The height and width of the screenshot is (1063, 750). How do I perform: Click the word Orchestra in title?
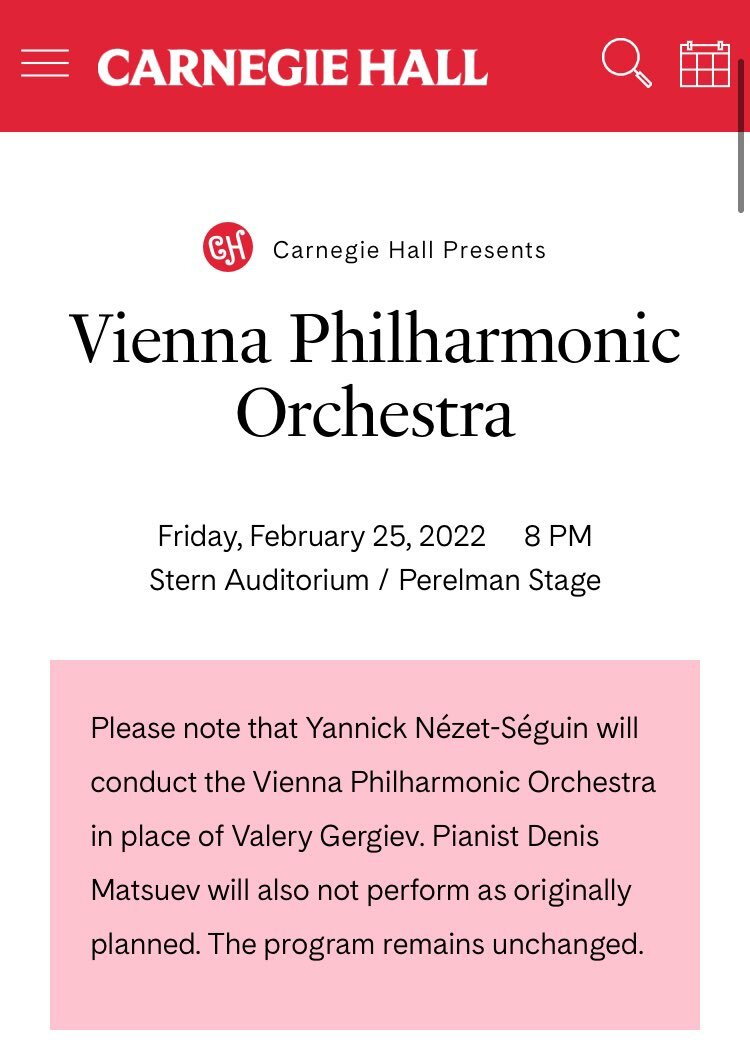tap(375, 413)
